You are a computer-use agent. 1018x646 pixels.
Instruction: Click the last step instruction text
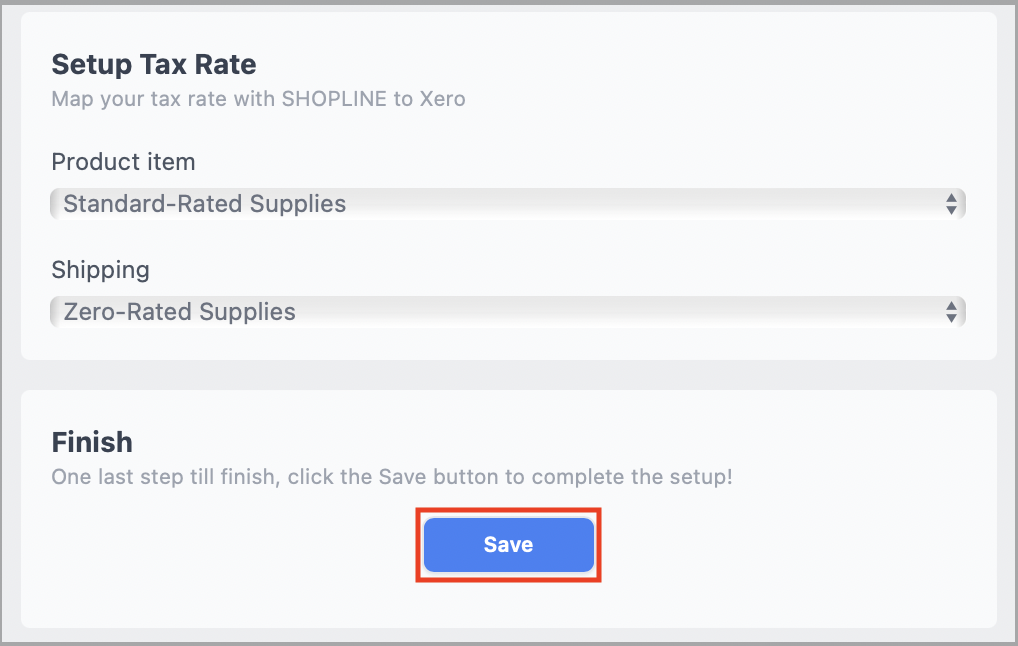[394, 477]
